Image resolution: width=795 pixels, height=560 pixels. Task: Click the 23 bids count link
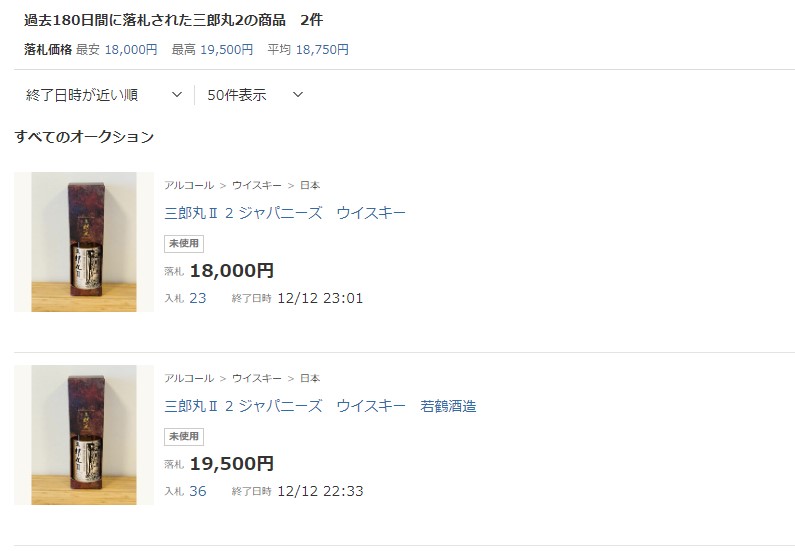[x=198, y=298]
